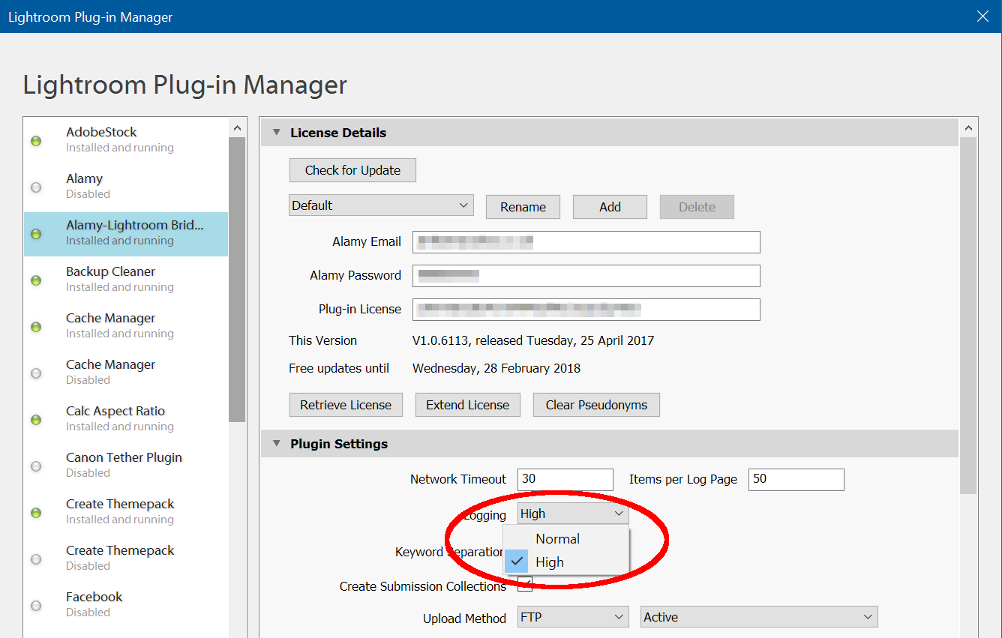Image resolution: width=1002 pixels, height=638 pixels.
Task: Select the Canon Tether Plugin entry
Action: point(126,465)
